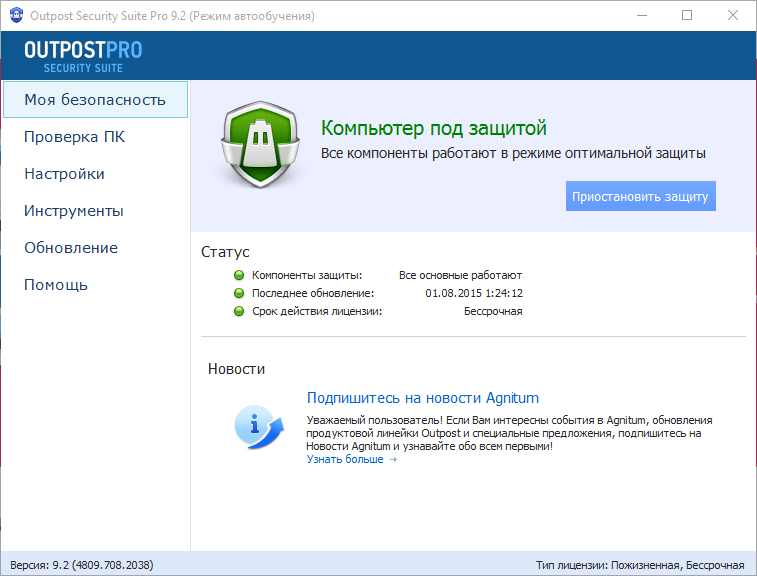Click the OUTPOSTPRO Security Suite logo
This screenshot has width=757, height=576.
coord(83,56)
